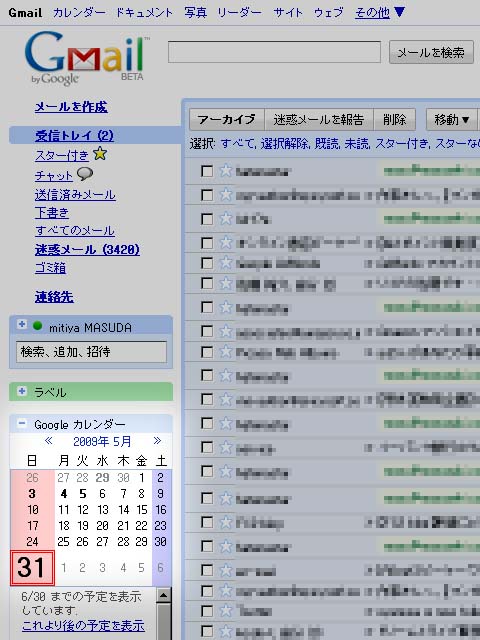Select May 13 in the calendar
Screen dimensions: 480x640
coord(103,509)
